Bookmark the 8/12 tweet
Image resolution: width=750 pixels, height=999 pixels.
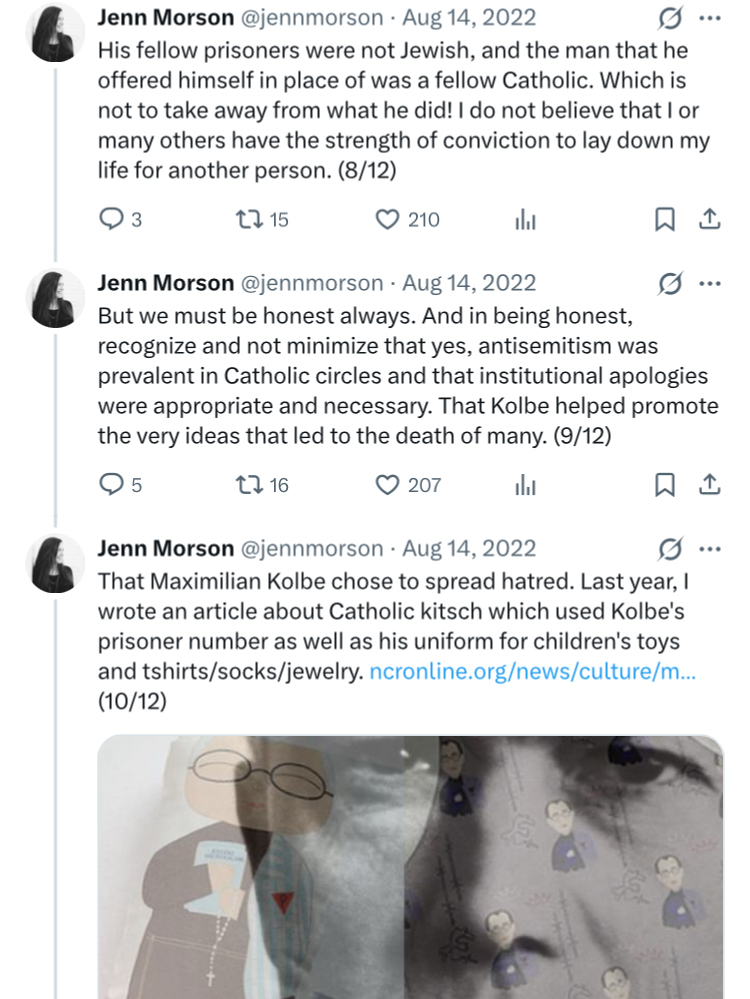[664, 220]
